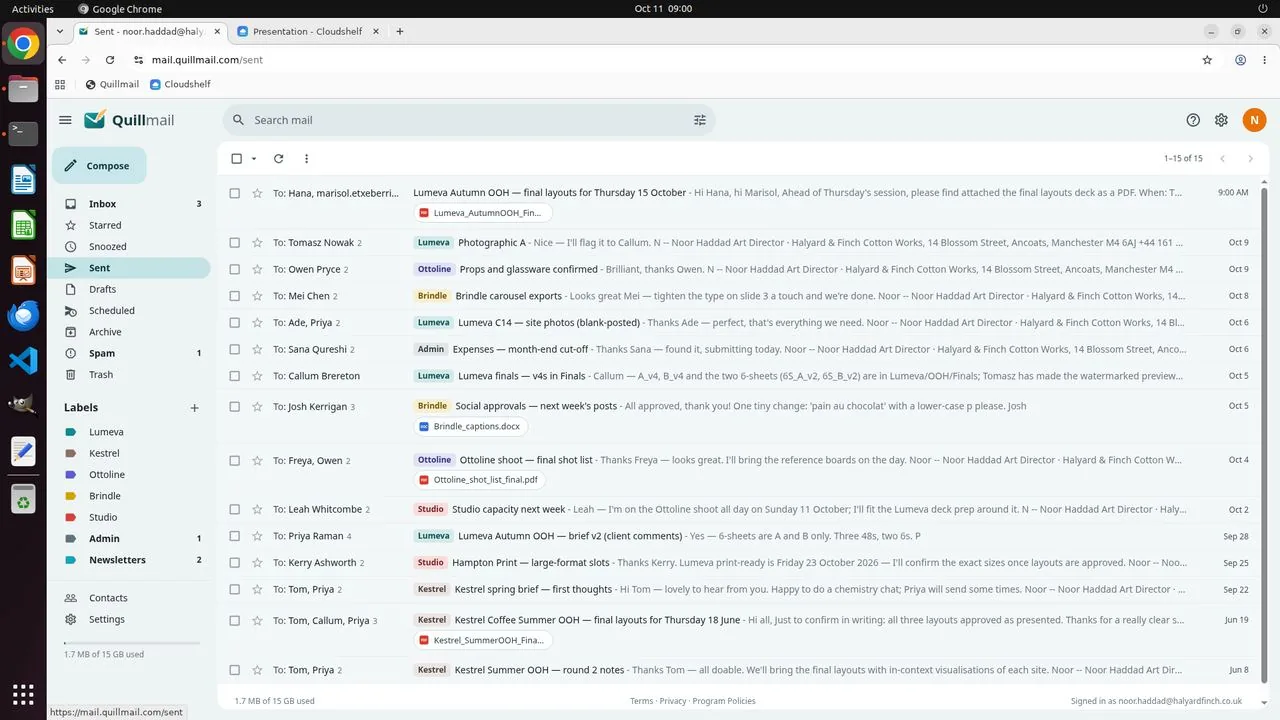The image size is (1280, 720).
Task: Check the Kerry Ashworth email checkbox
Action: pos(235,563)
